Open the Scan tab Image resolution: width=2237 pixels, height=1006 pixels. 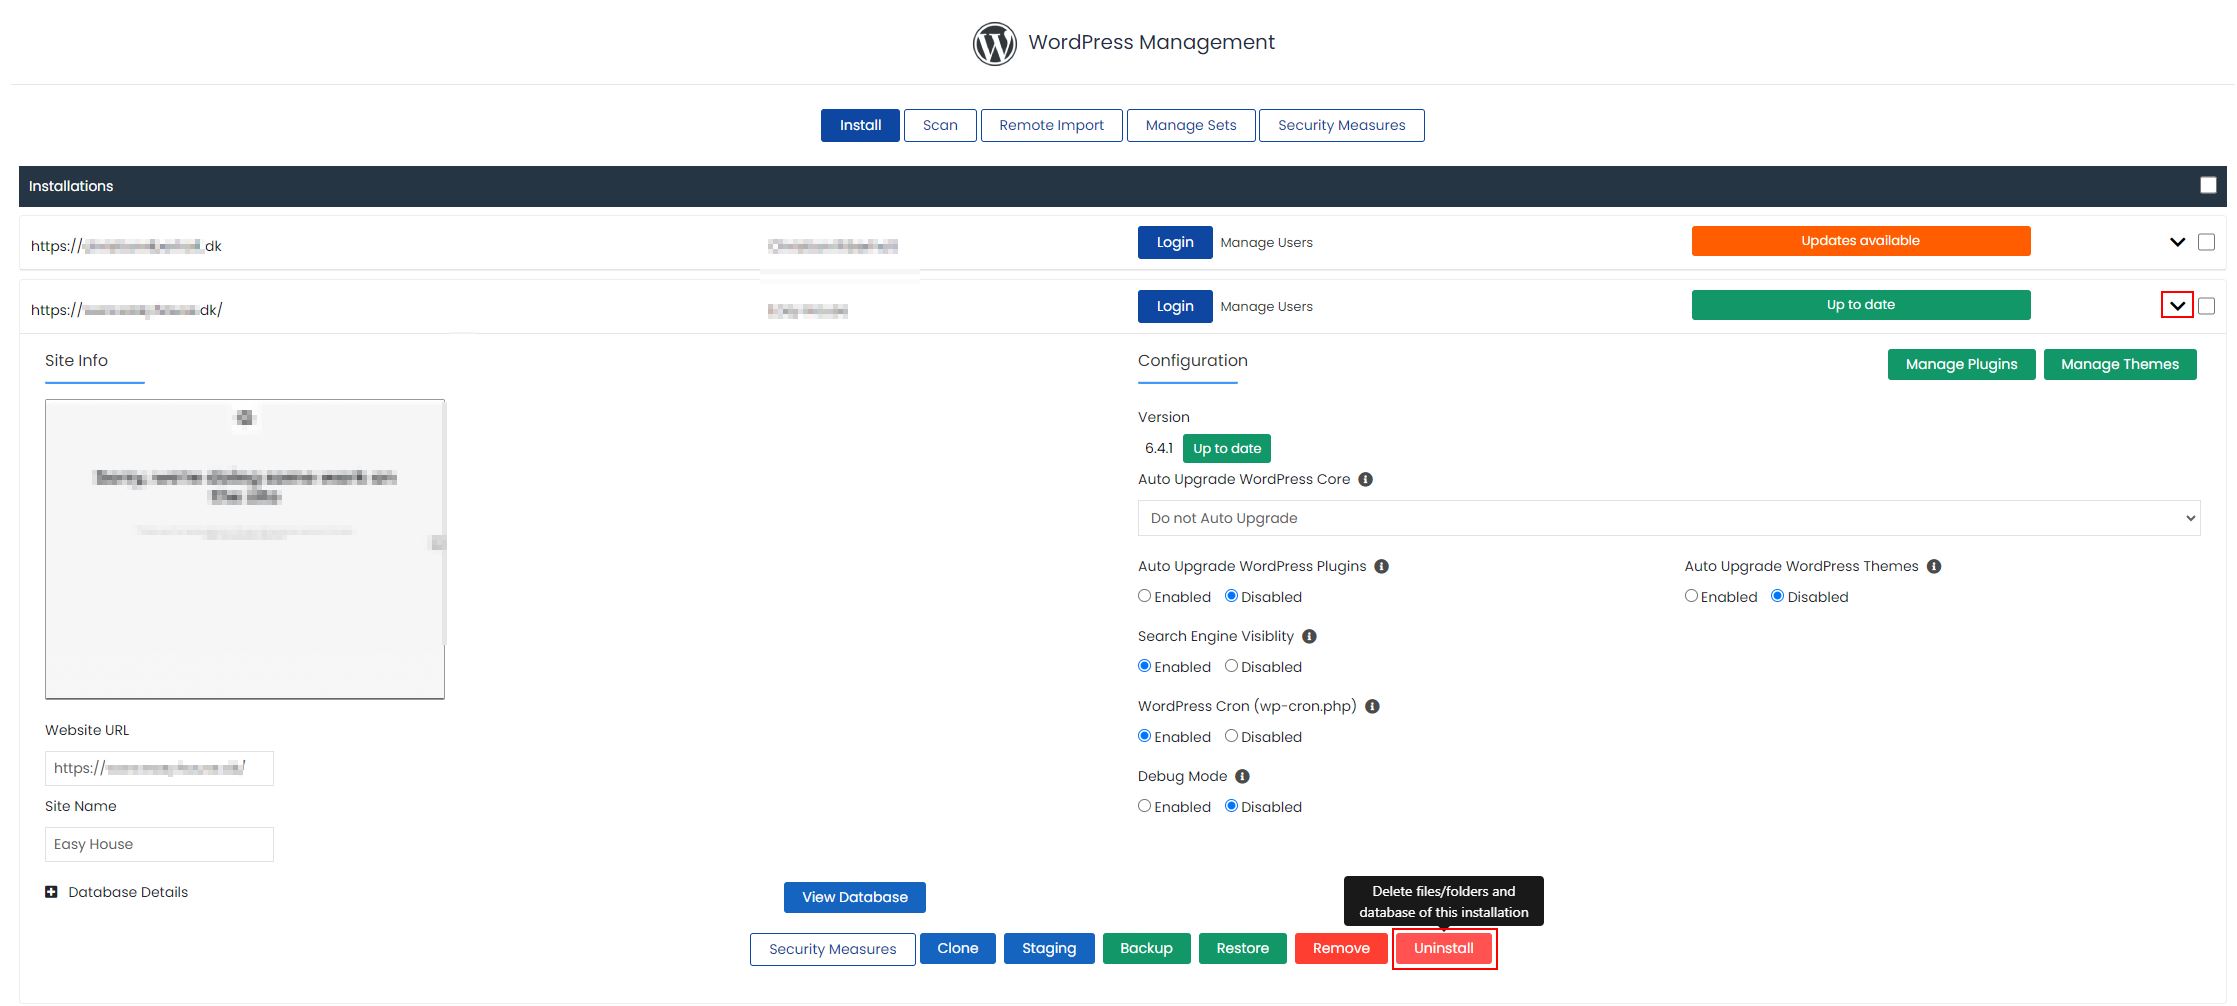tap(939, 126)
